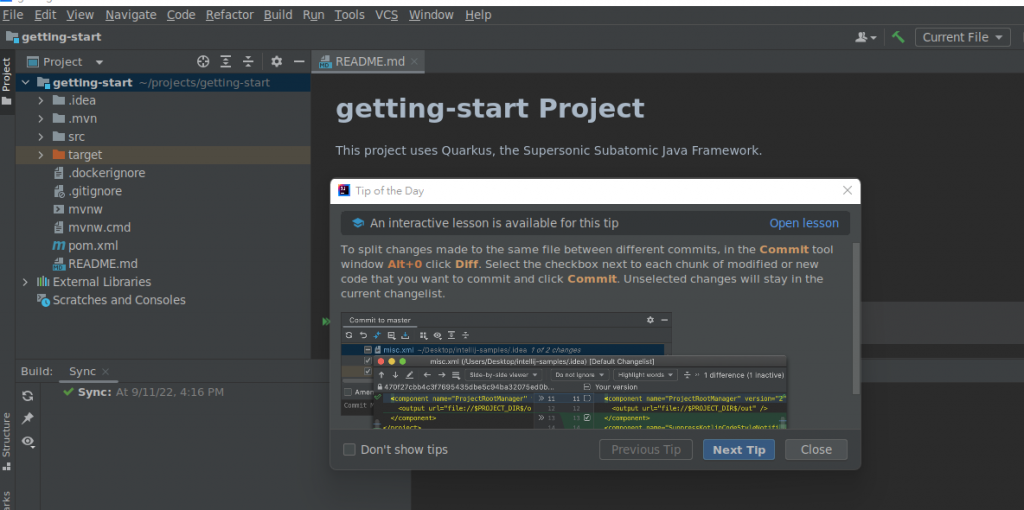Open the Project view dropdown
The height and width of the screenshot is (510, 1024).
pos(99,62)
